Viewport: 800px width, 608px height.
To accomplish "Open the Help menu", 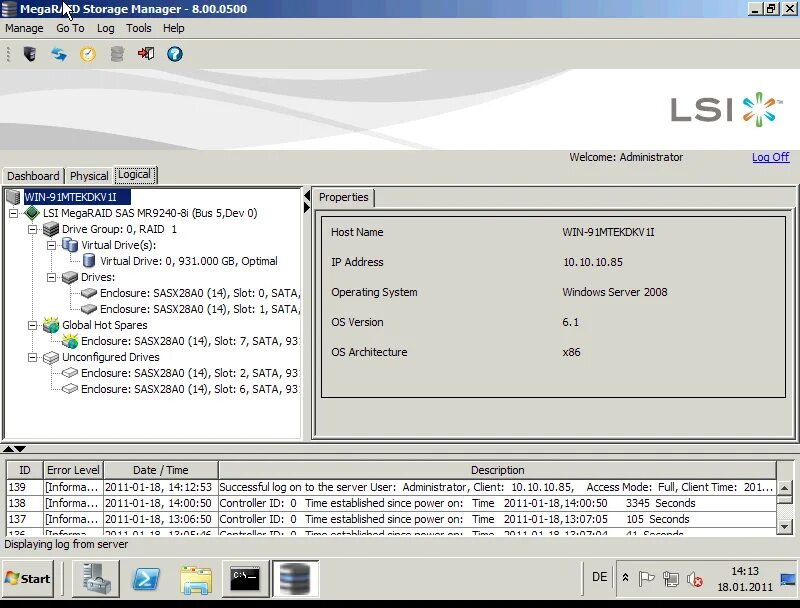I will (x=173, y=28).
